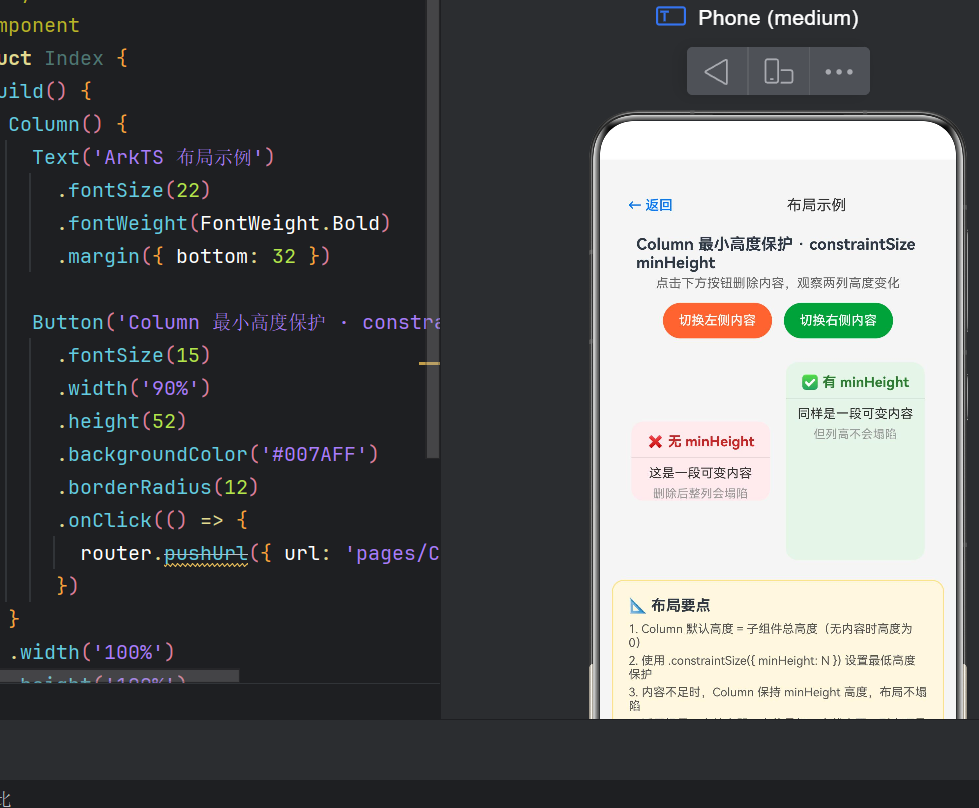
Task: Click the .width('90%') code line
Action: coord(134,388)
